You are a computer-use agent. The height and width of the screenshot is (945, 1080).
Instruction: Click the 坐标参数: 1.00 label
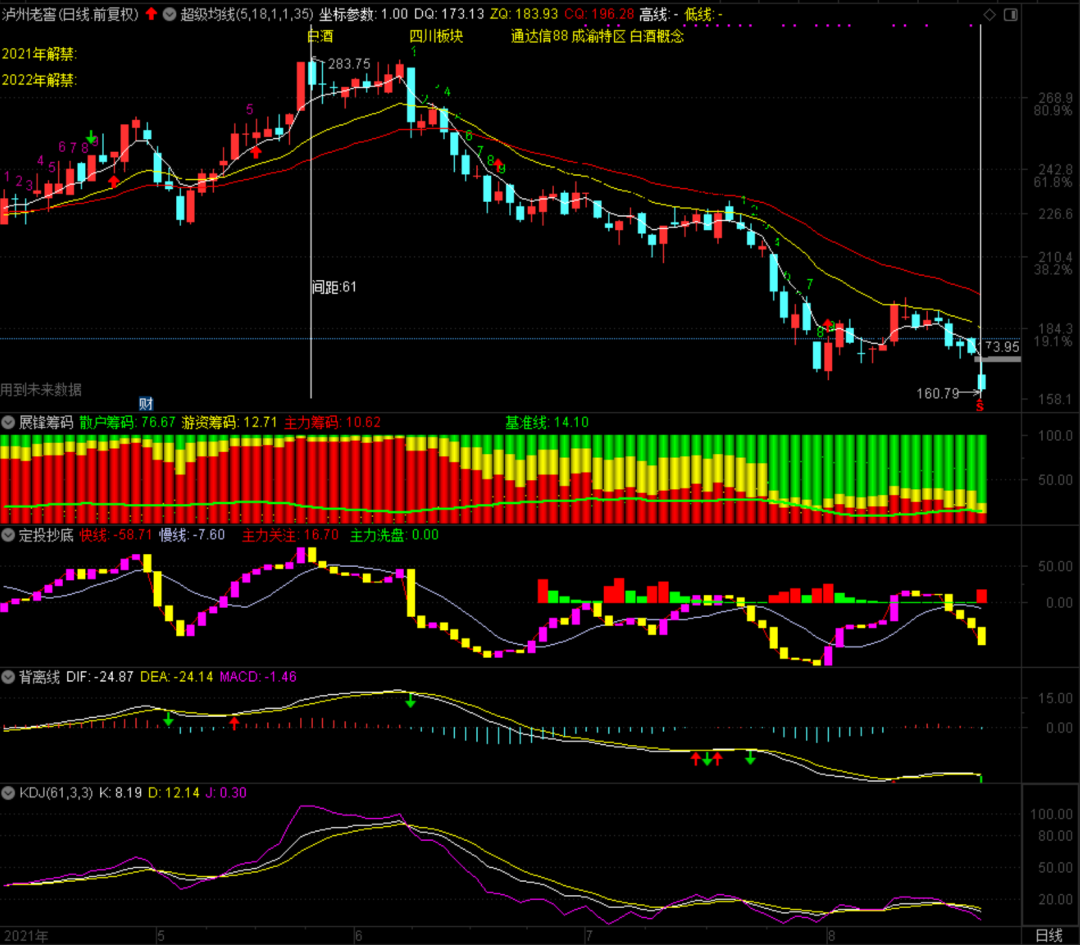(x=363, y=14)
